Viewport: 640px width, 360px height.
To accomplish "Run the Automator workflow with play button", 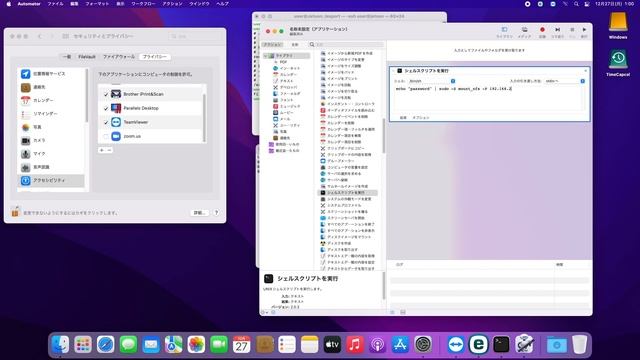I will (x=584, y=30).
